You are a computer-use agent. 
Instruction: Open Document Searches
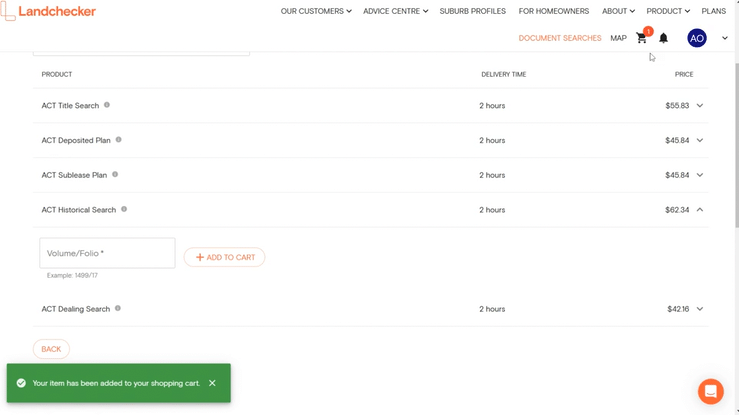click(x=560, y=38)
